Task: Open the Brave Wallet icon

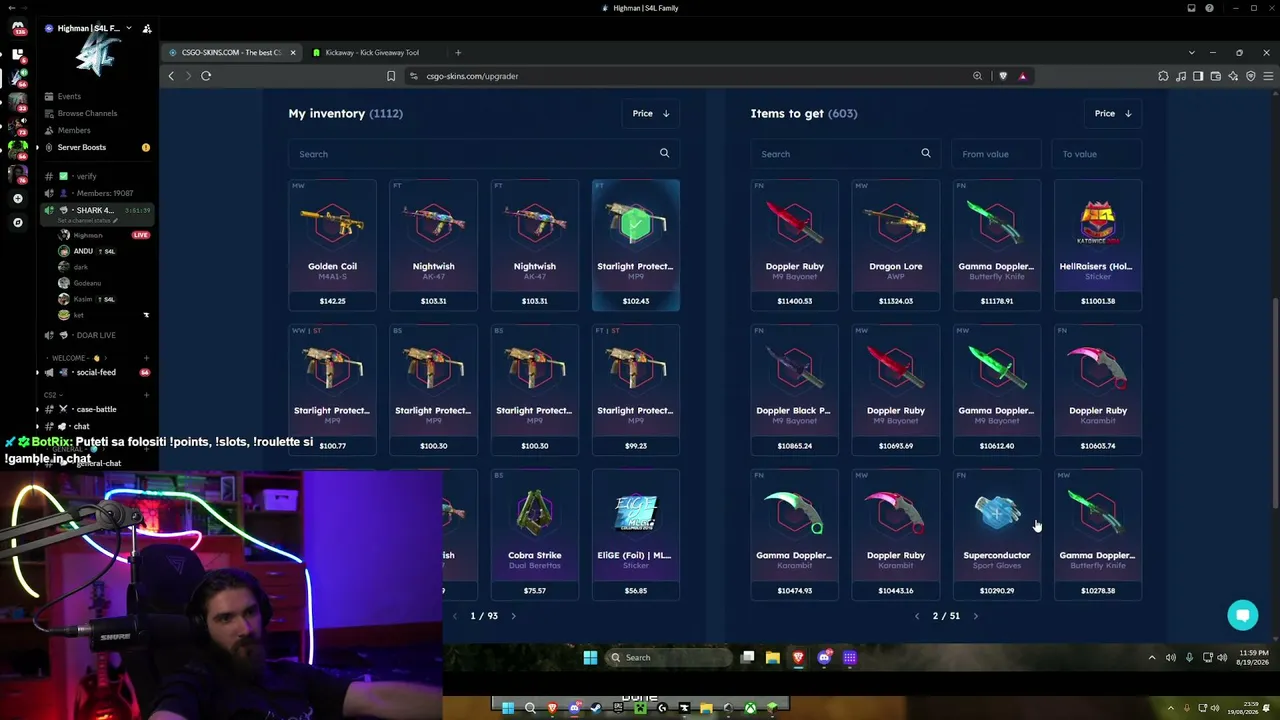Action: 1215,76
